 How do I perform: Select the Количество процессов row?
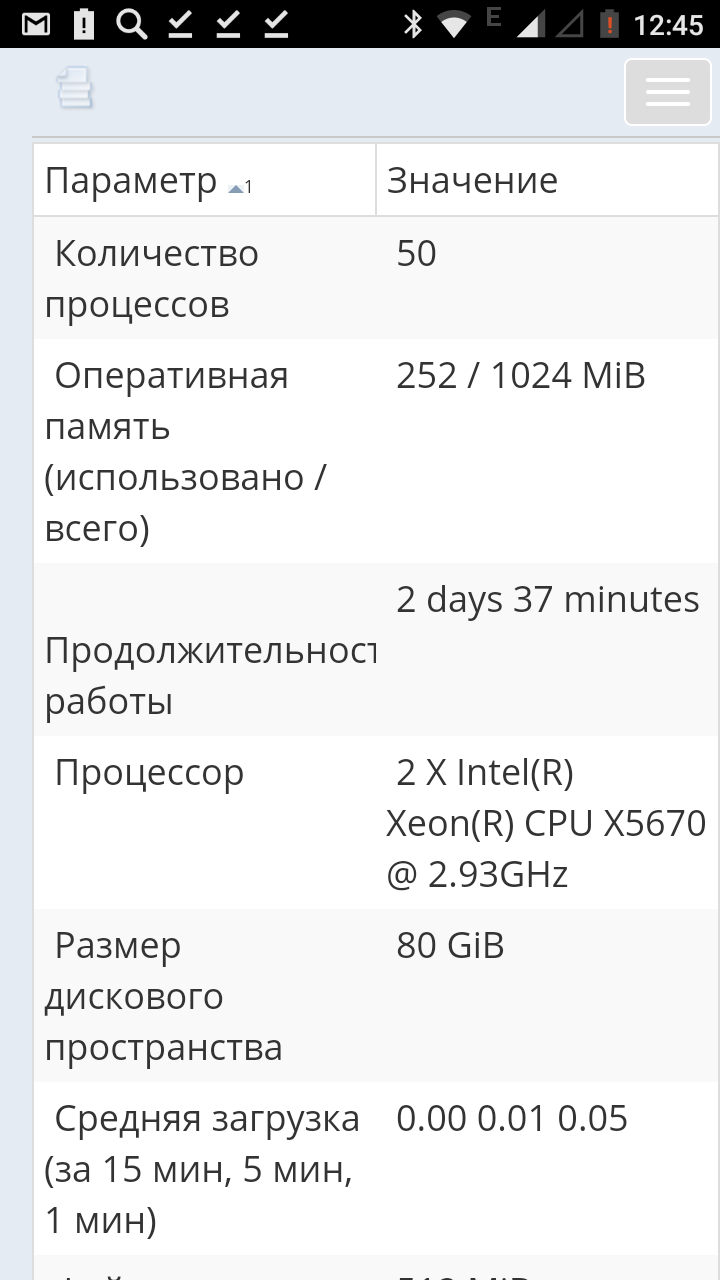tap(152, 279)
